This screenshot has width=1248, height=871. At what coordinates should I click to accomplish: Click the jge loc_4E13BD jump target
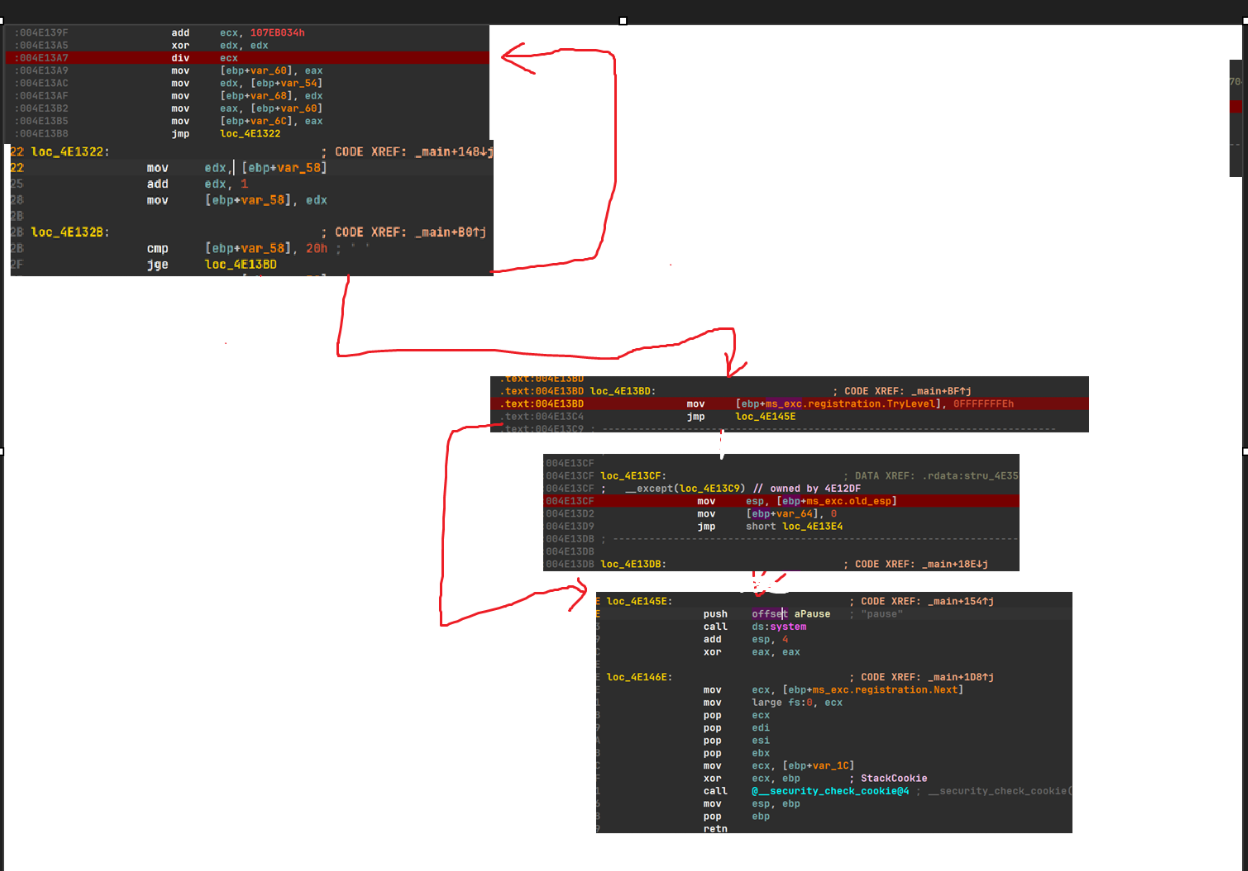coord(240,265)
